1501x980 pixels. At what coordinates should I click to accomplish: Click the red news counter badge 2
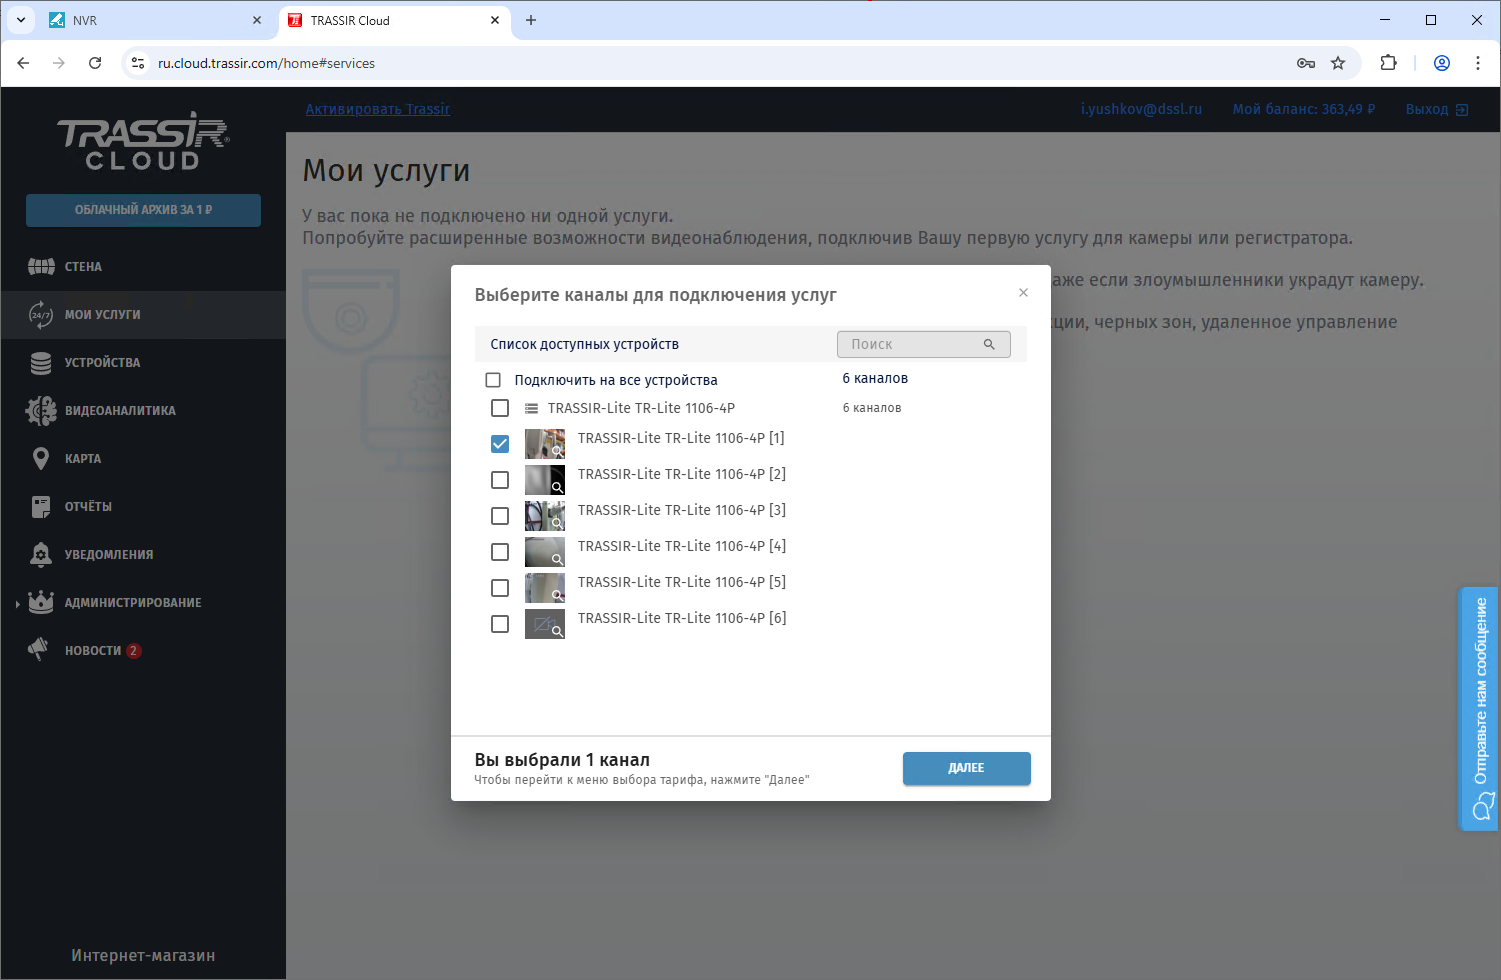134,651
